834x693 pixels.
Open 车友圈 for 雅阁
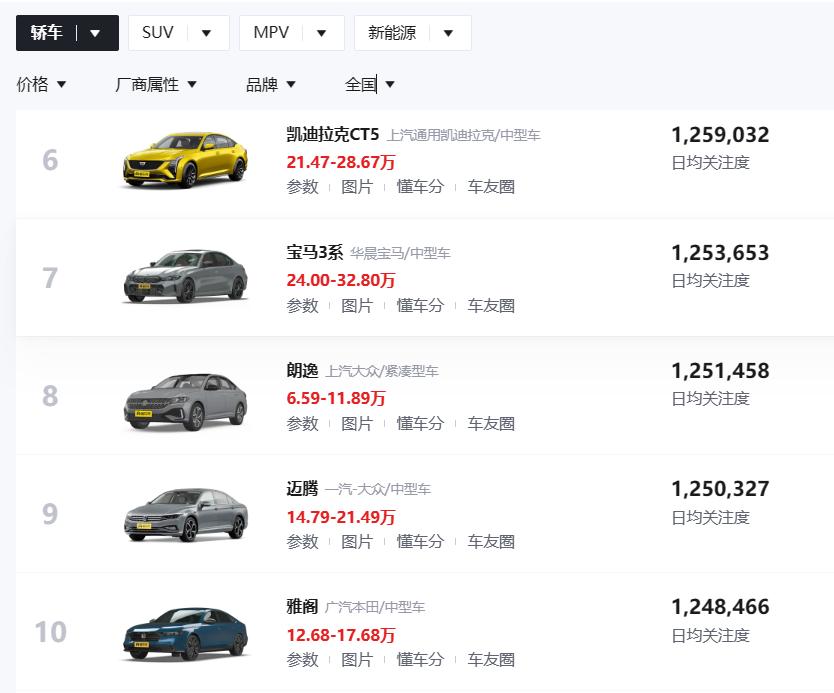point(491,660)
